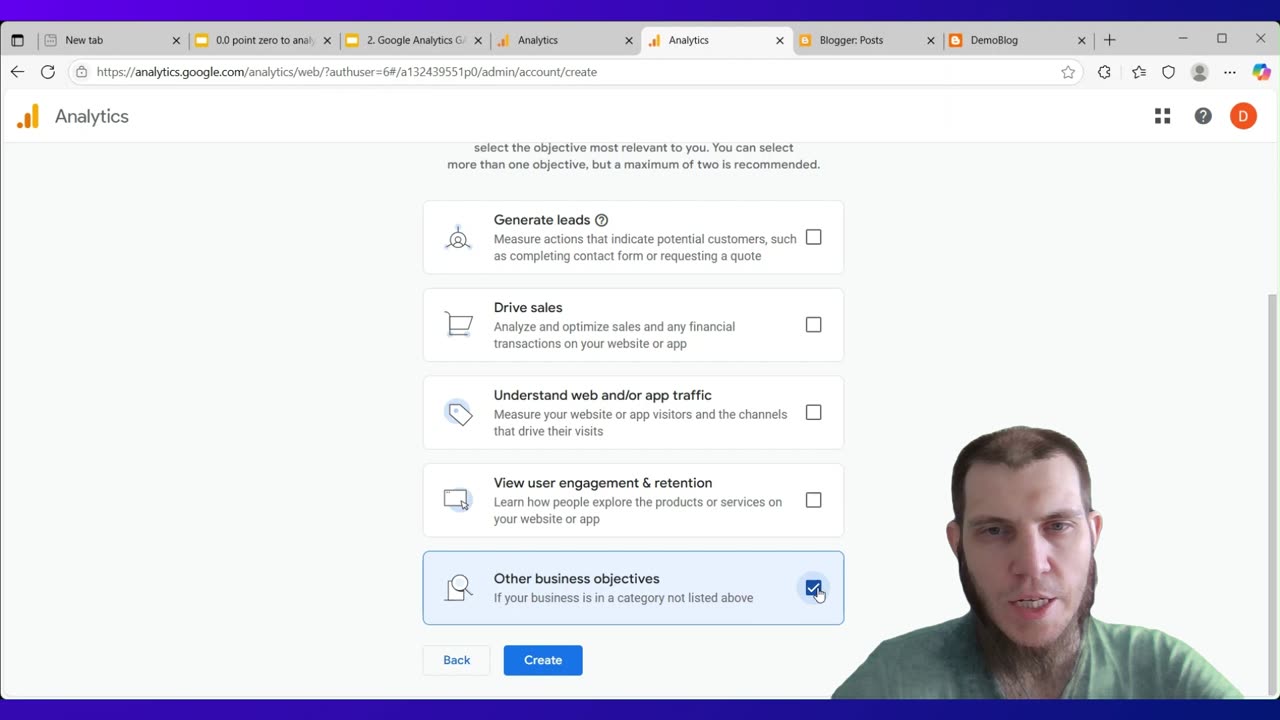Click the web traffic tag icon

click(459, 413)
